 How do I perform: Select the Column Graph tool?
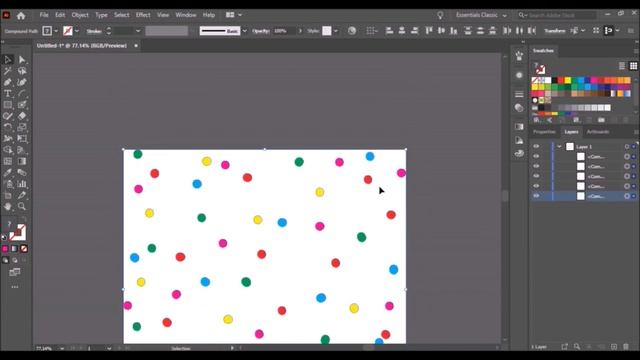(x=22, y=184)
